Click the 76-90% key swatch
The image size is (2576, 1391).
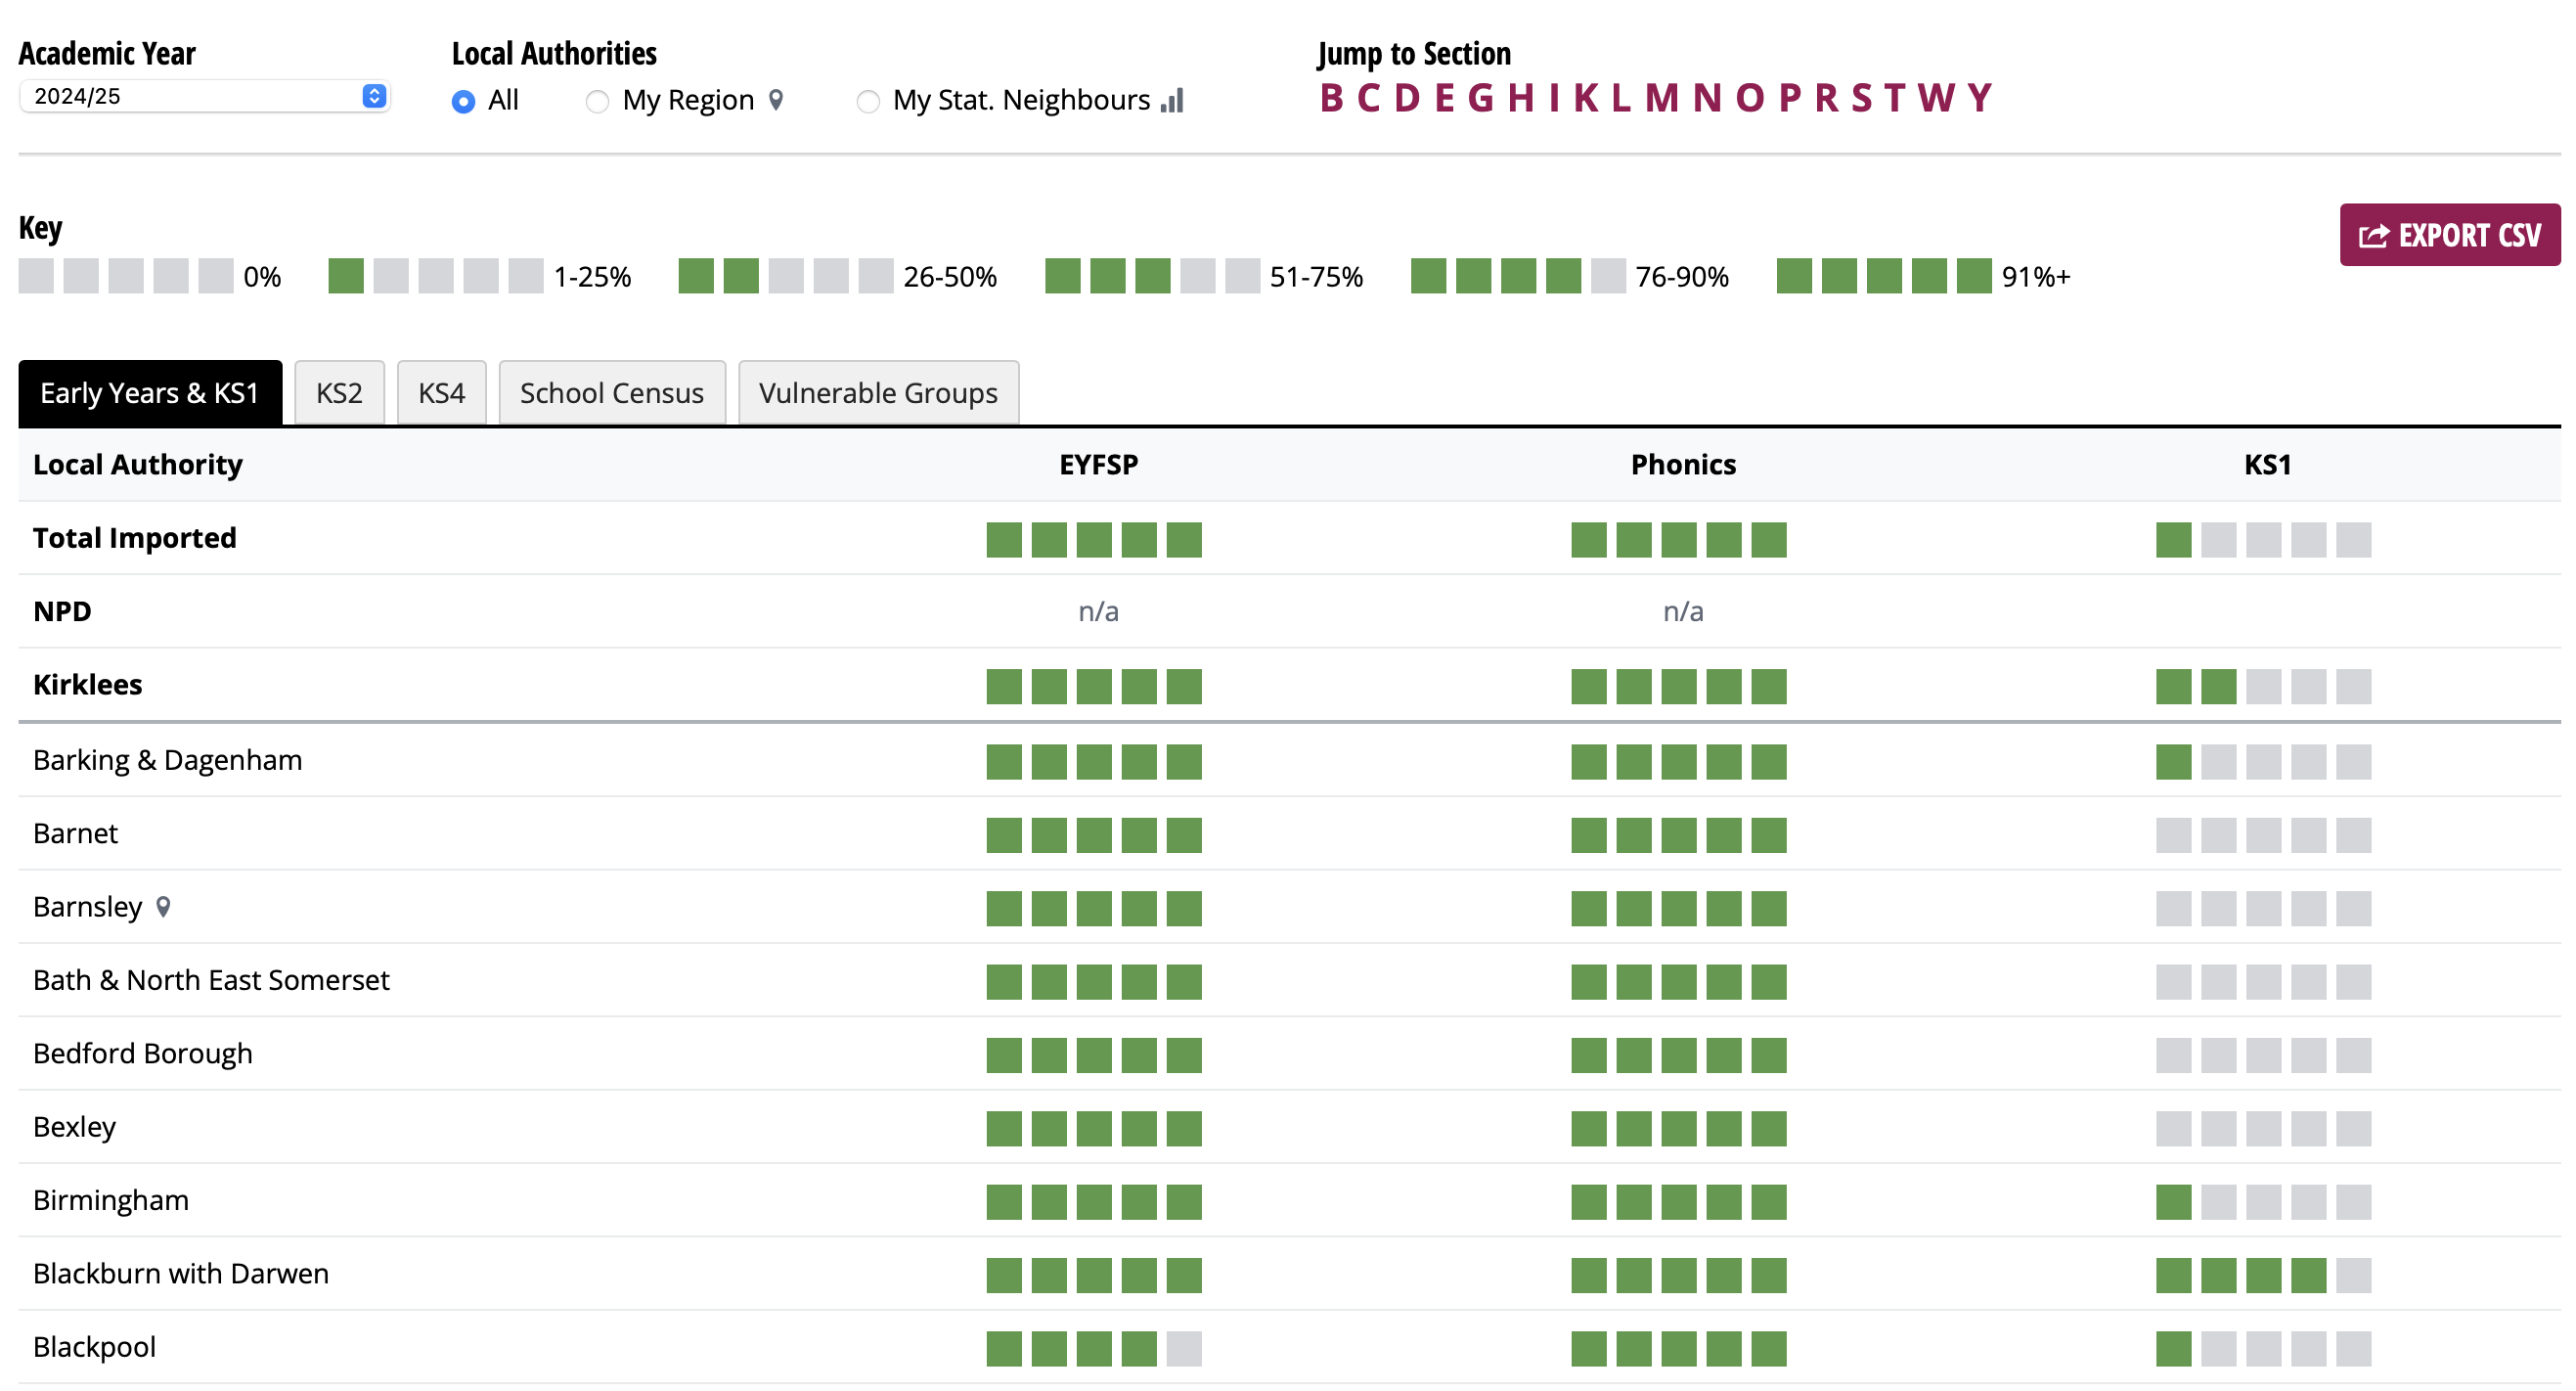click(1518, 276)
